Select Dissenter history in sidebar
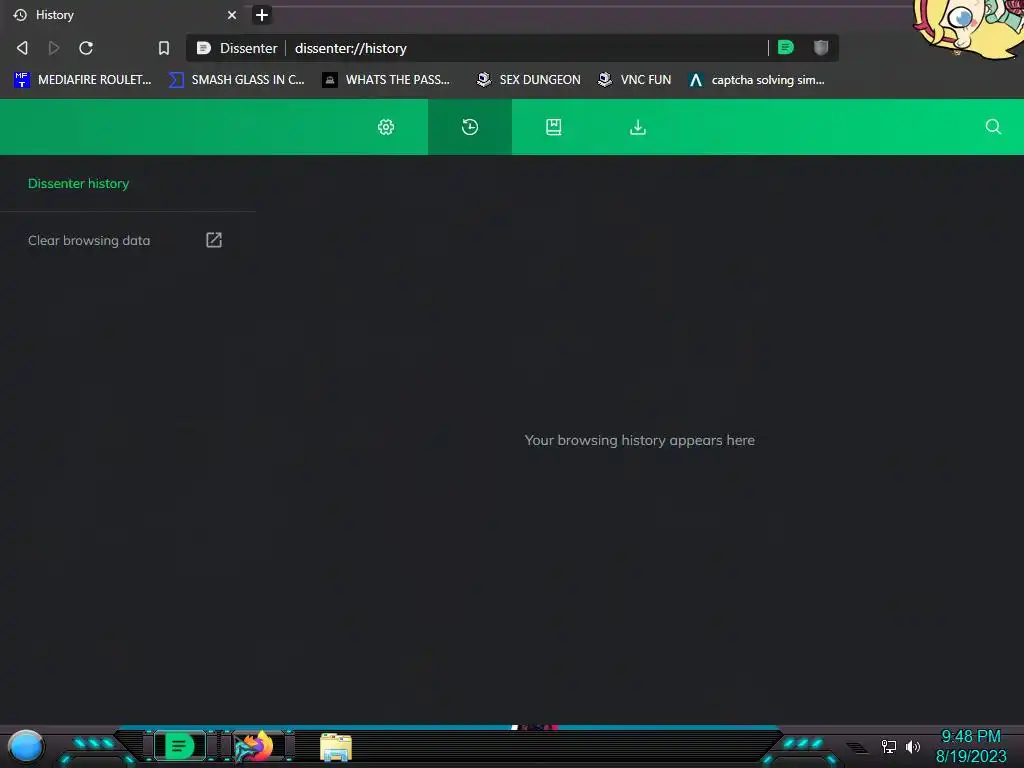The height and width of the screenshot is (768, 1024). tap(78, 184)
